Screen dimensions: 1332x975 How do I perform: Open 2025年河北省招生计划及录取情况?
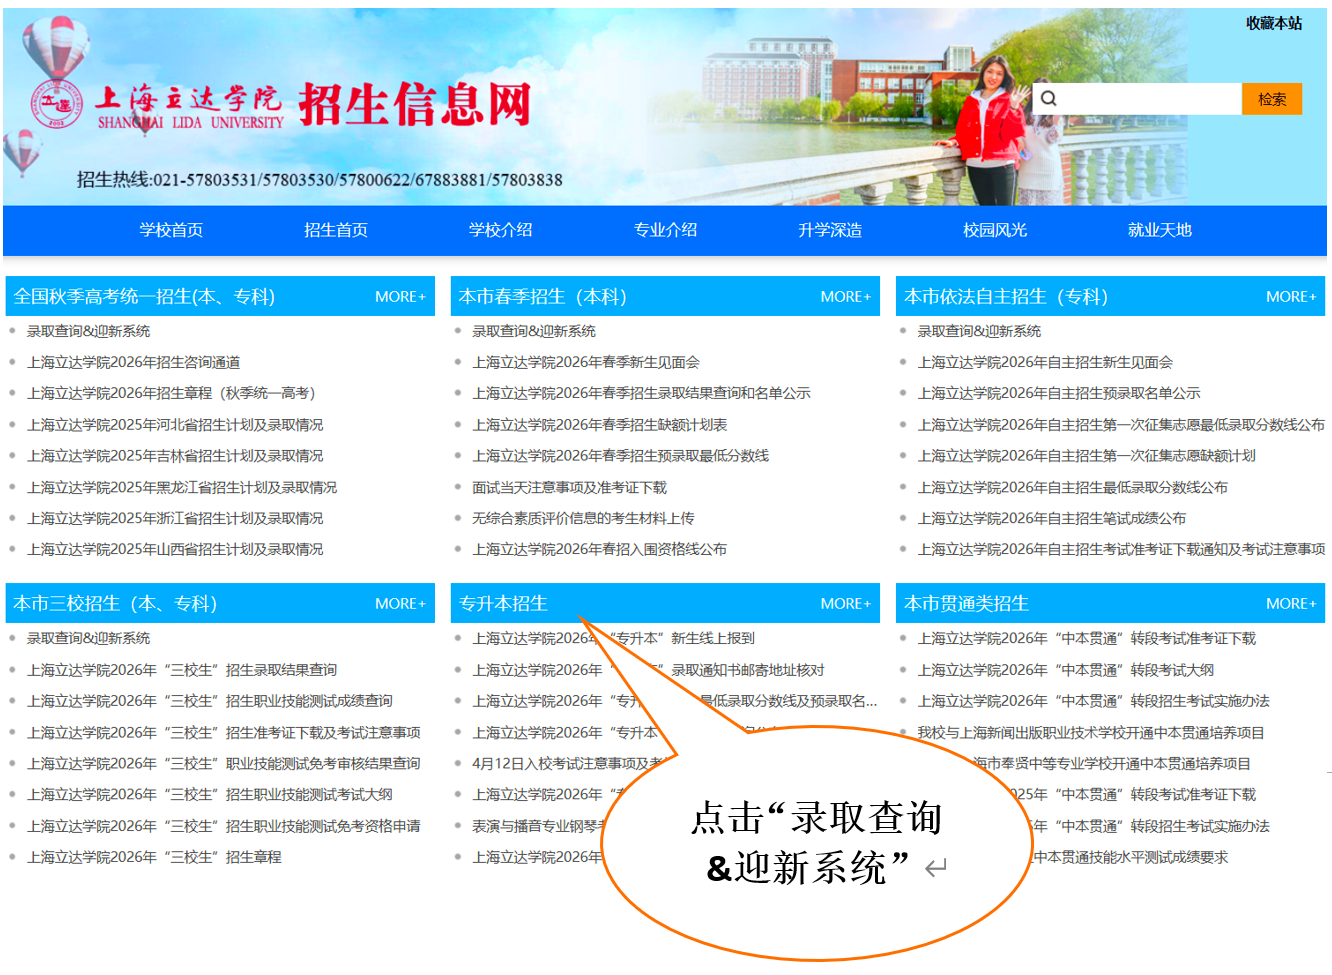pyautogui.click(x=175, y=425)
